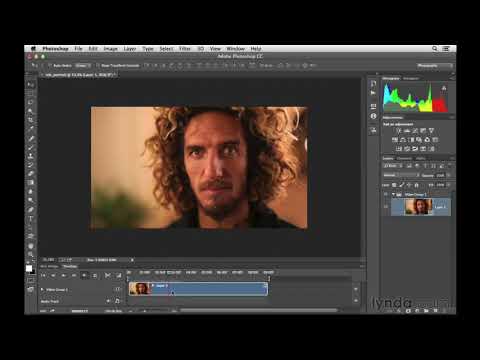The height and width of the screenshot is (360, 480).
Task: Add an Invert adjustment
Action: [399, 149]
